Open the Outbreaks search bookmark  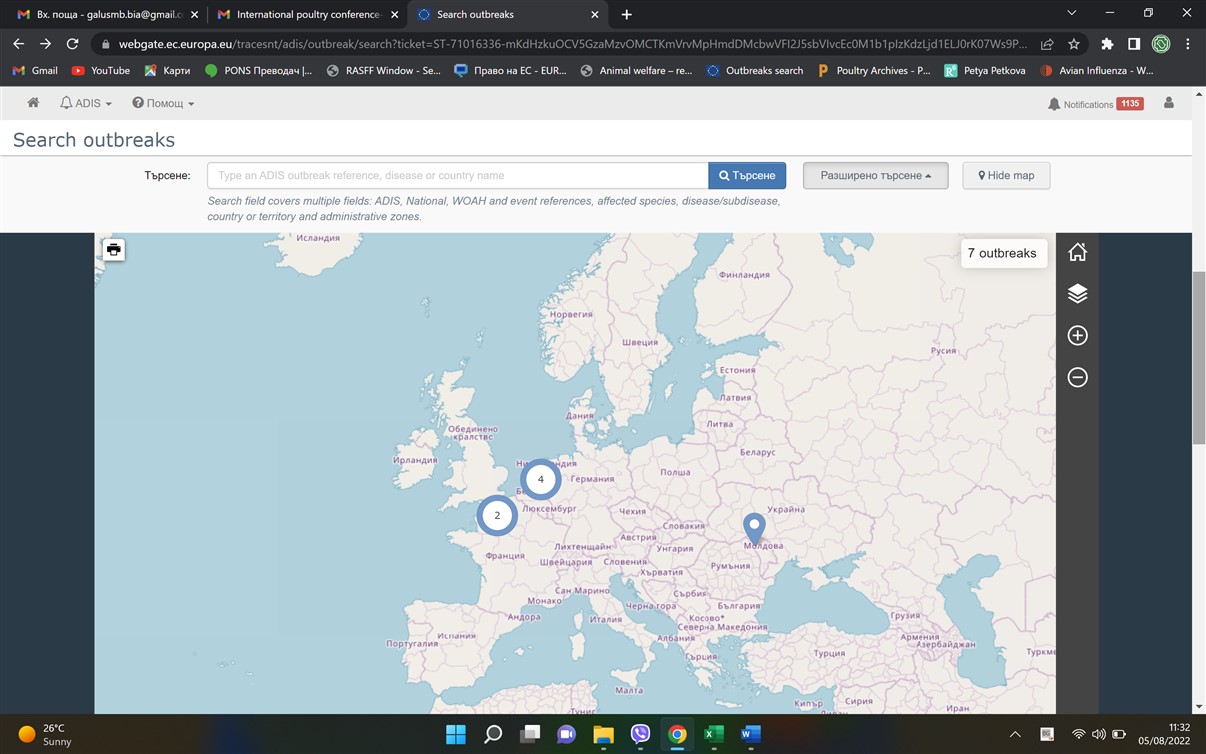[x=755, y=71]
